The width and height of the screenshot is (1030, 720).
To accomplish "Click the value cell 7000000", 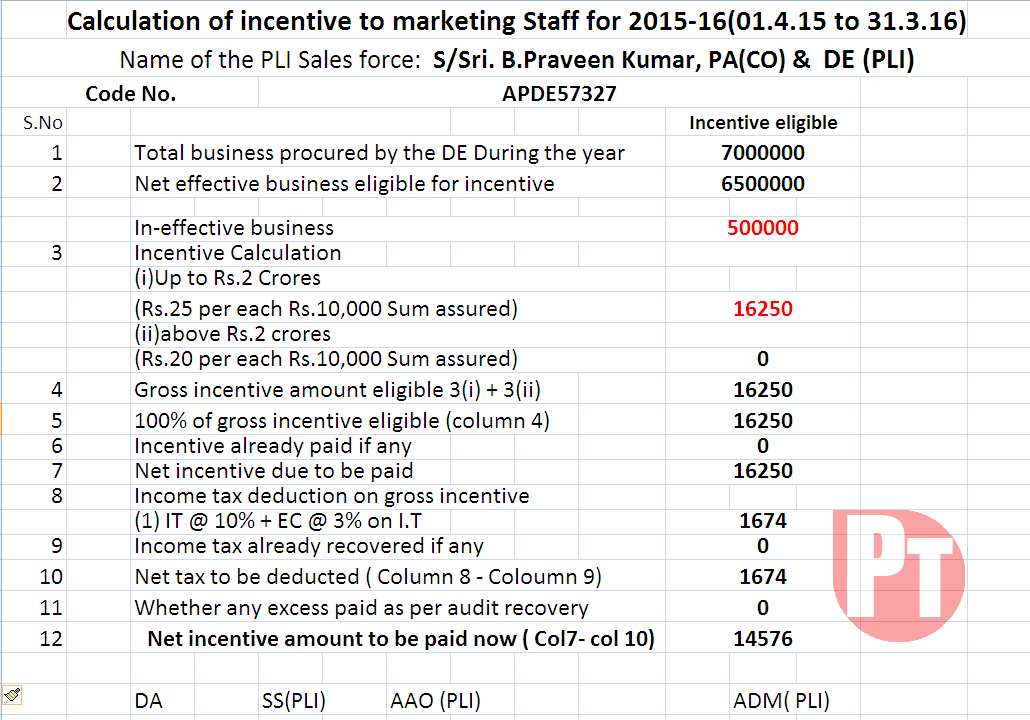I will [x=763, y=152].
